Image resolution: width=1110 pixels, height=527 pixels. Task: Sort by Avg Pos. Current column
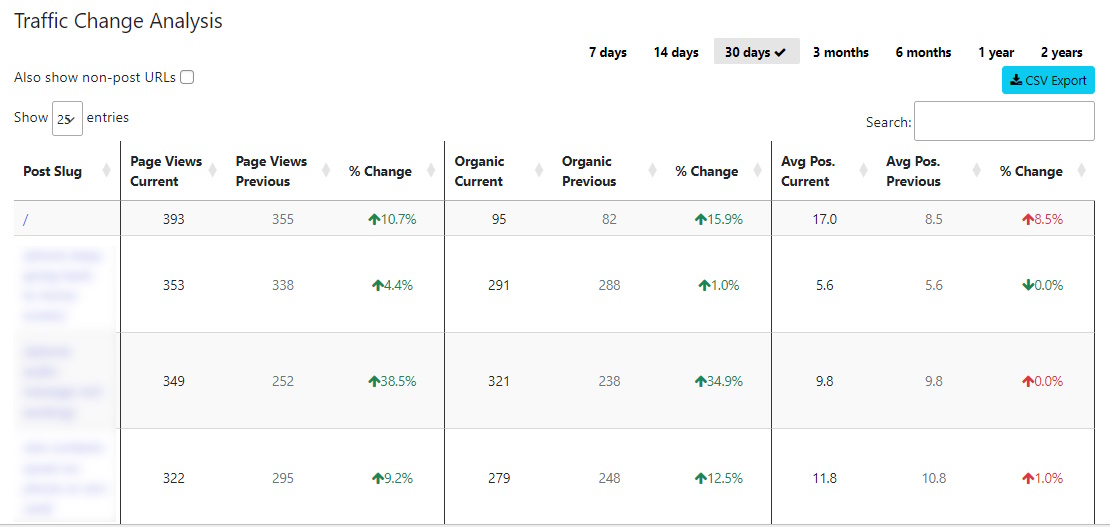click(863, 171)
